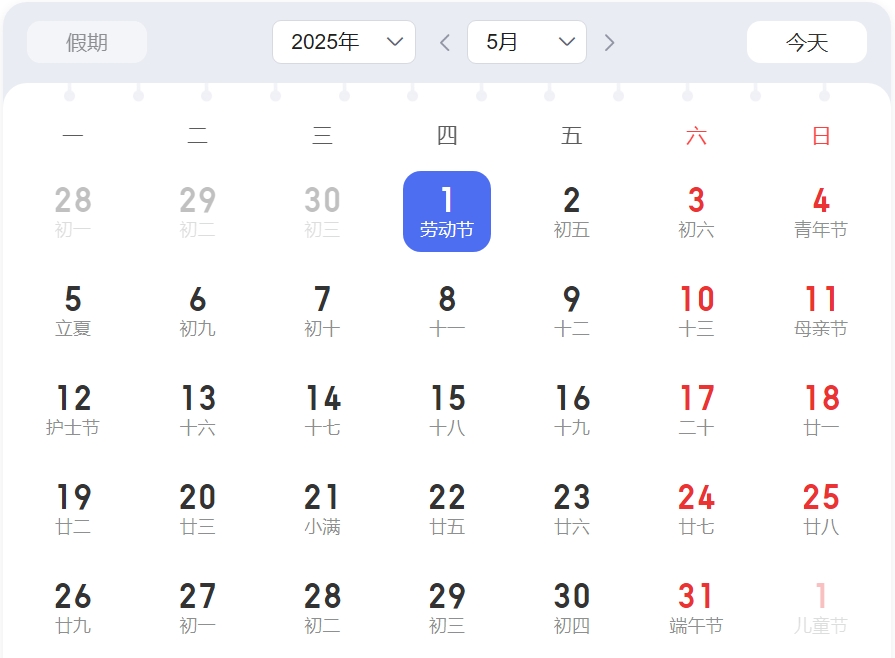
Task: Select May 21 小满
Action: [x=322, y=509]
